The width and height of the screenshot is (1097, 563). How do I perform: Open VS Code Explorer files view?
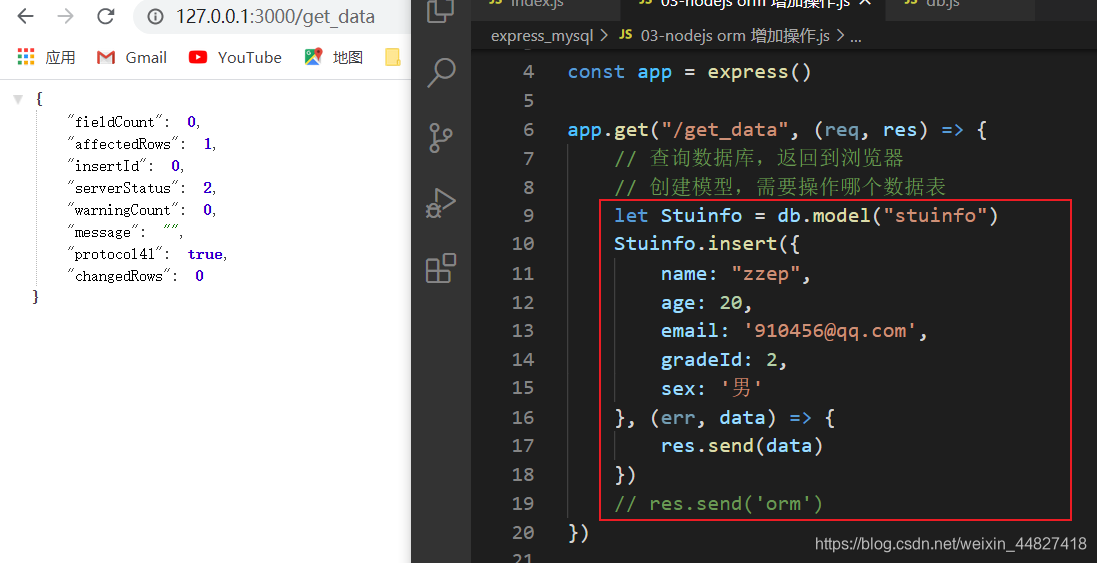441,10
